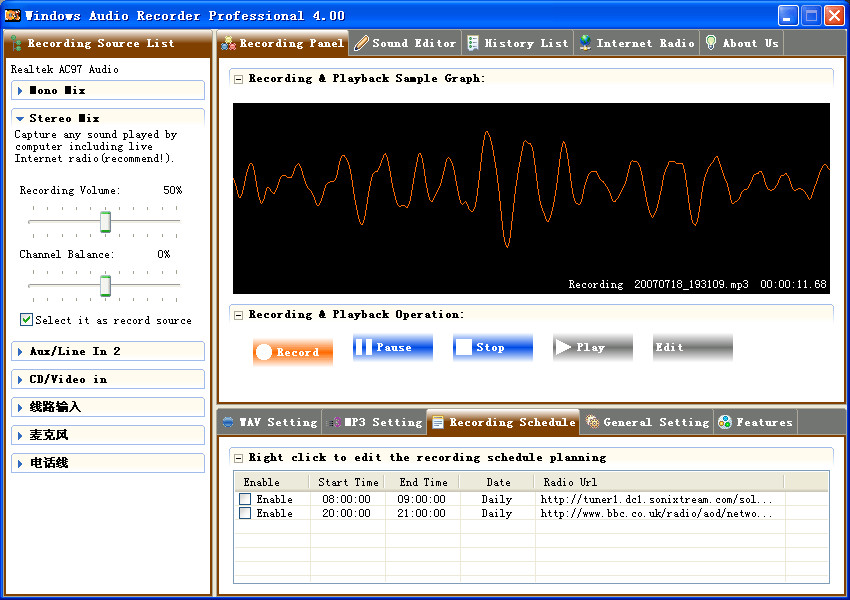This screenshot has height=600, width=850.
Task: Switch to the WAV Setting tab
Action: point(269,422)
